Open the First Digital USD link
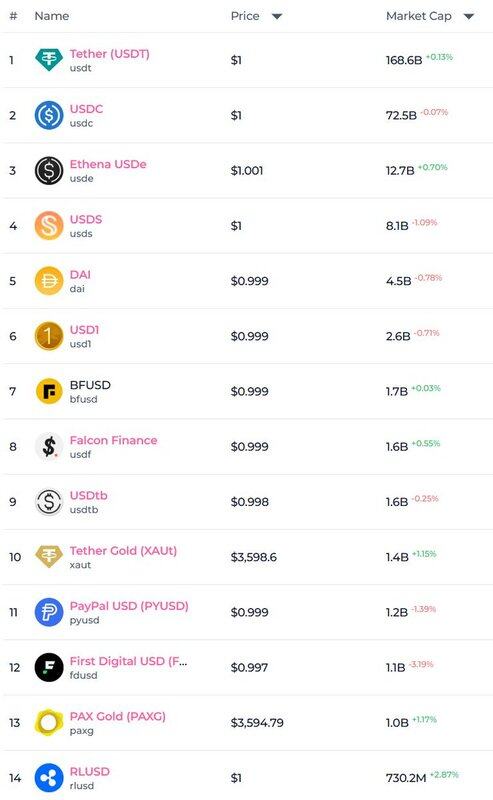The width and height of the screenshot is (493, 800). point(129,661)
